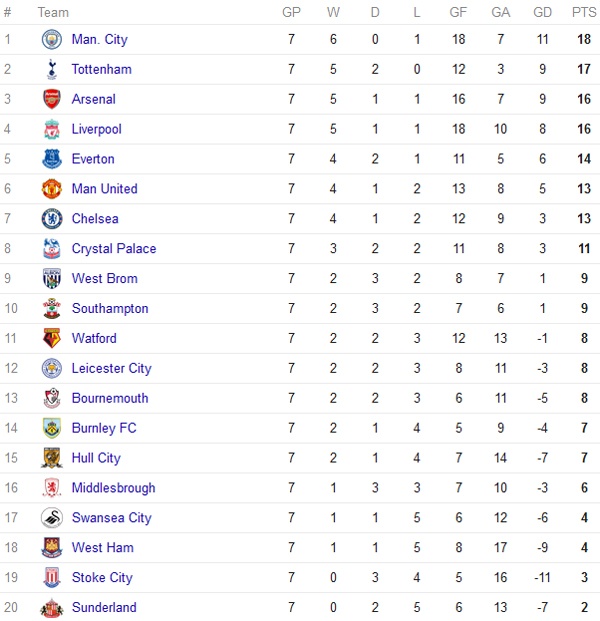Open the Leicester City team link
Viewport: 600px width, 621px height.
(x=111, y=368)
